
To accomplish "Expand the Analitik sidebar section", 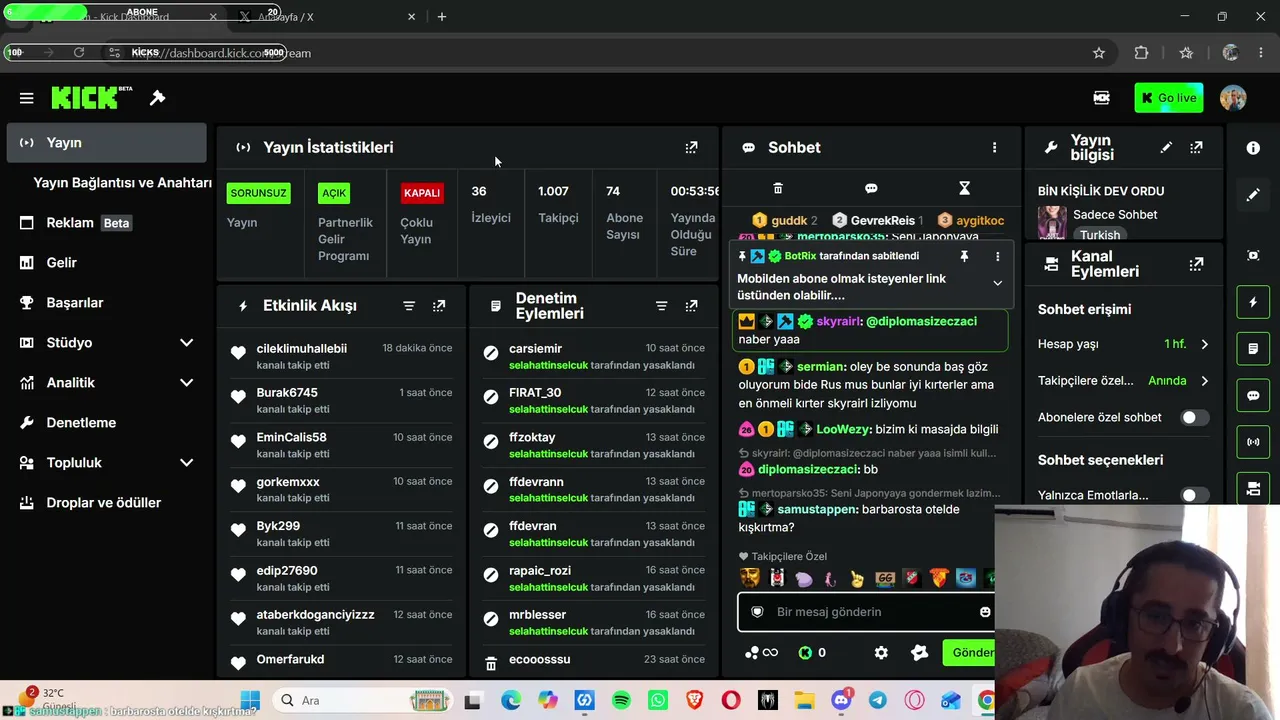I will pos(186,383).
